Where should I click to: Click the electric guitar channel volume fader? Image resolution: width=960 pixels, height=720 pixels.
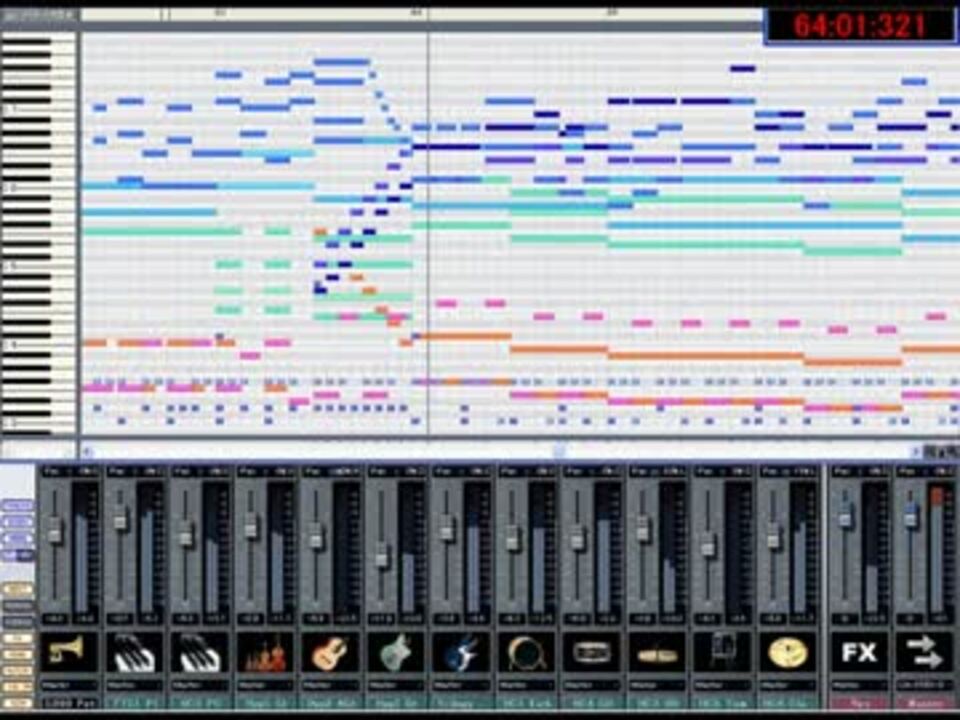[x=381, y=555]
